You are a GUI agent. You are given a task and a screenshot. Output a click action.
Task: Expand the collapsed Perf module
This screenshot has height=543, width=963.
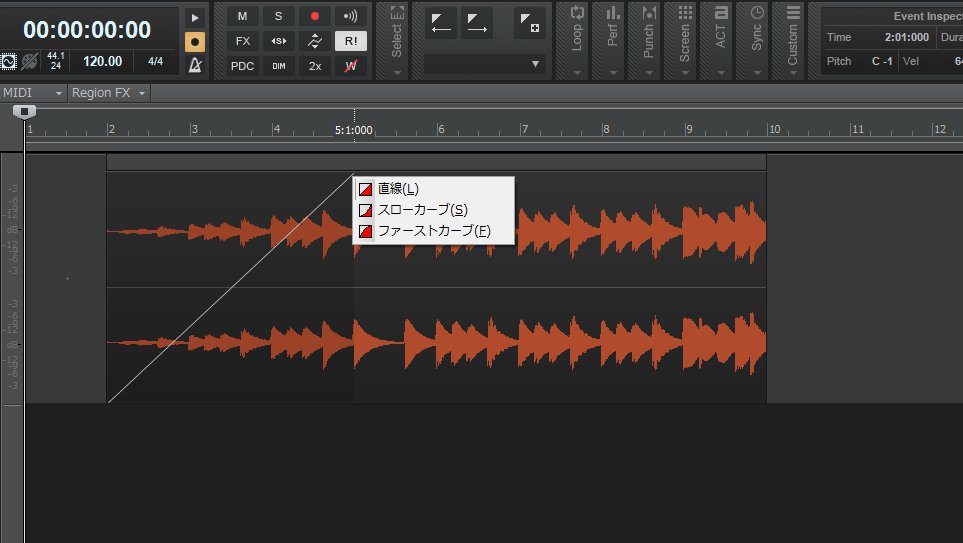pos(612,41)
